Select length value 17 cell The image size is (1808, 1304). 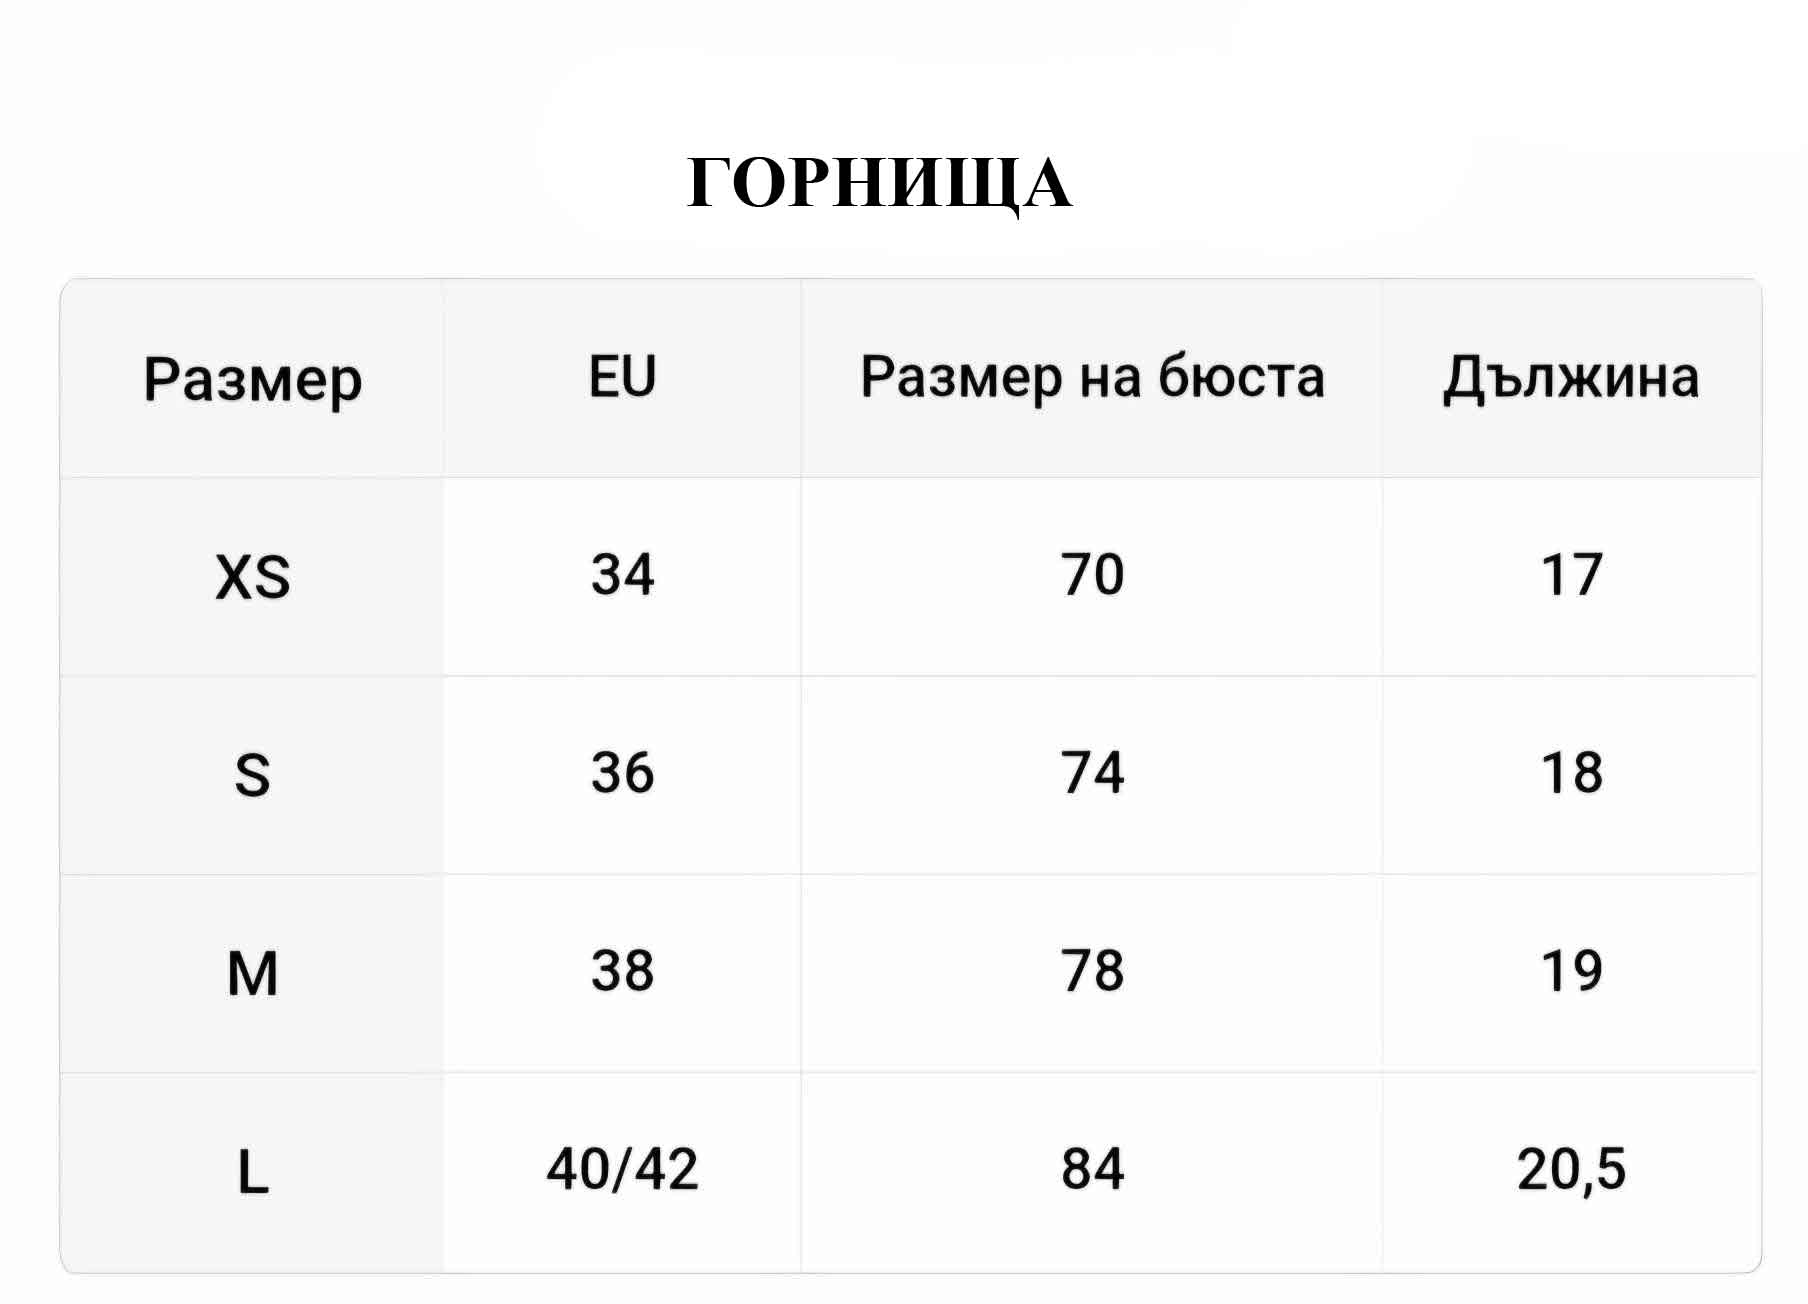(x=1571, y=575)
